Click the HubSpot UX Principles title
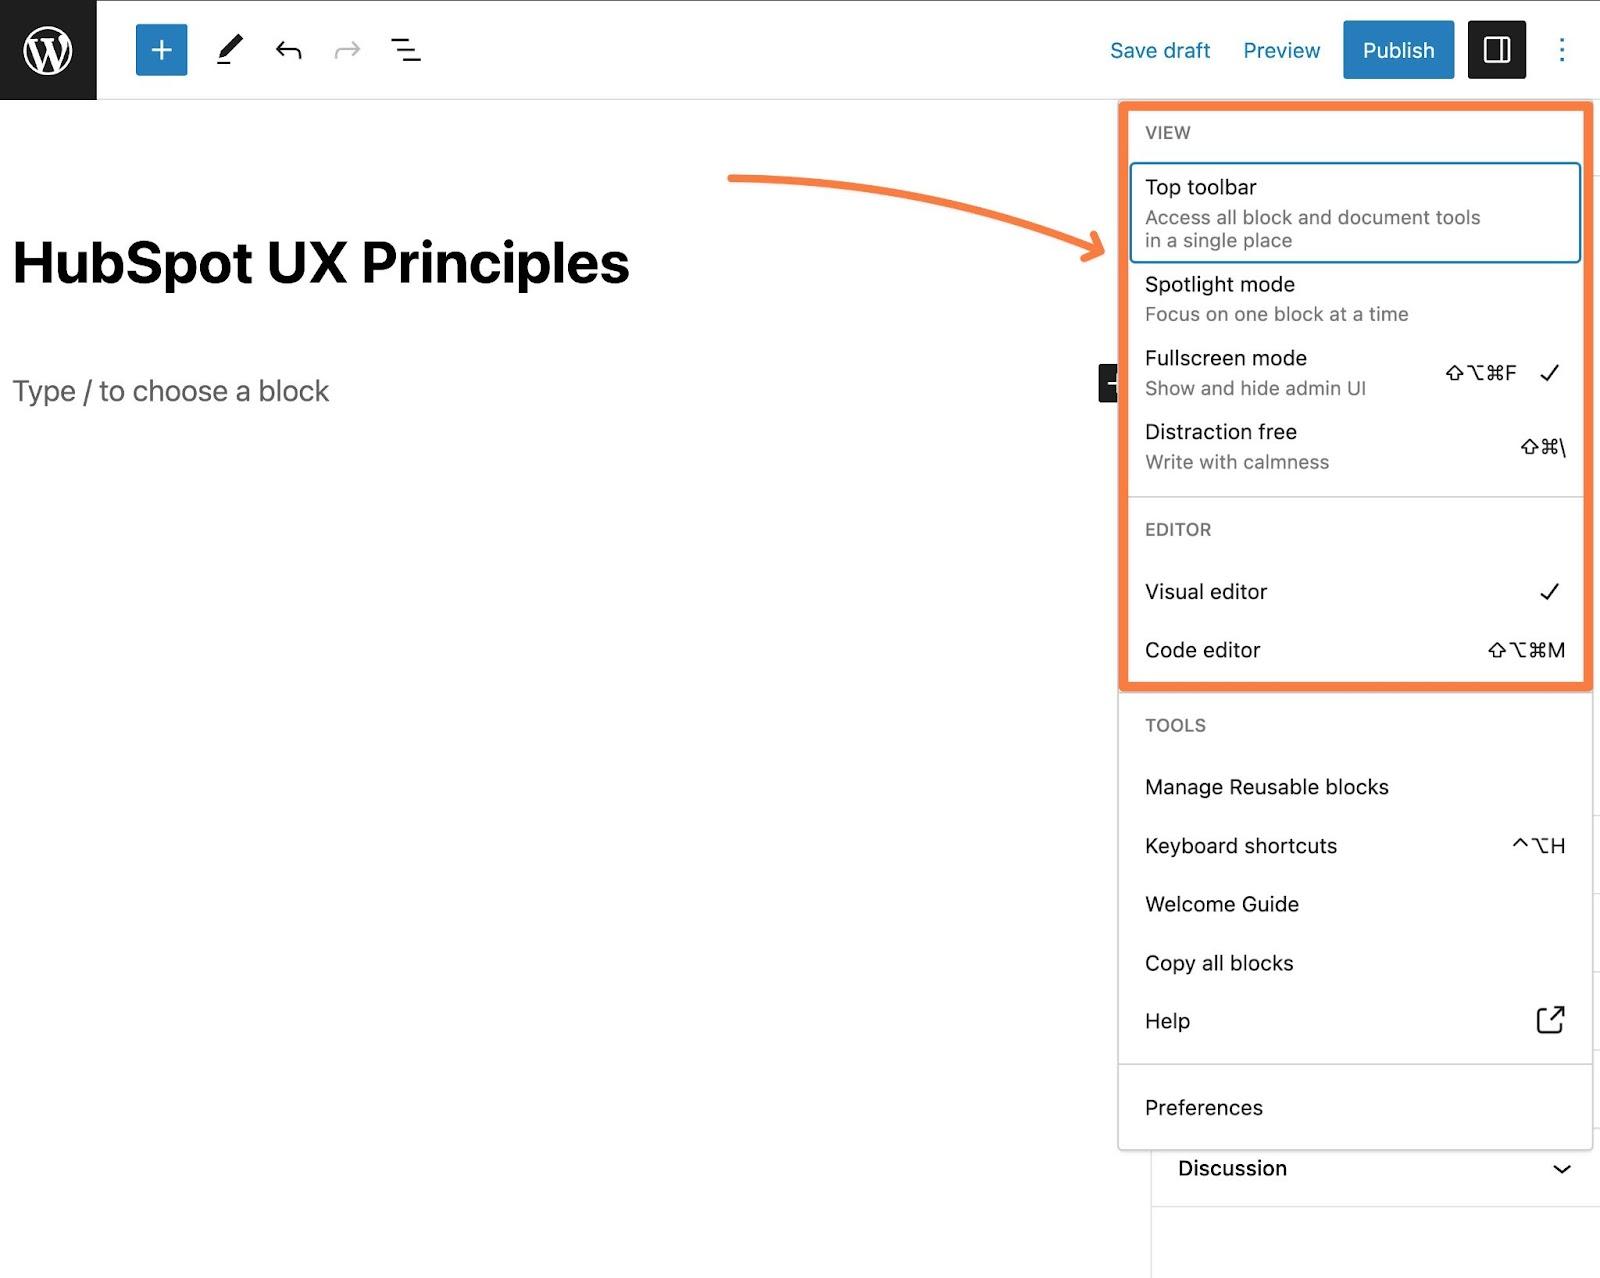The height and width of the screenshot is (1278, 1600). (x=321, y=263)
